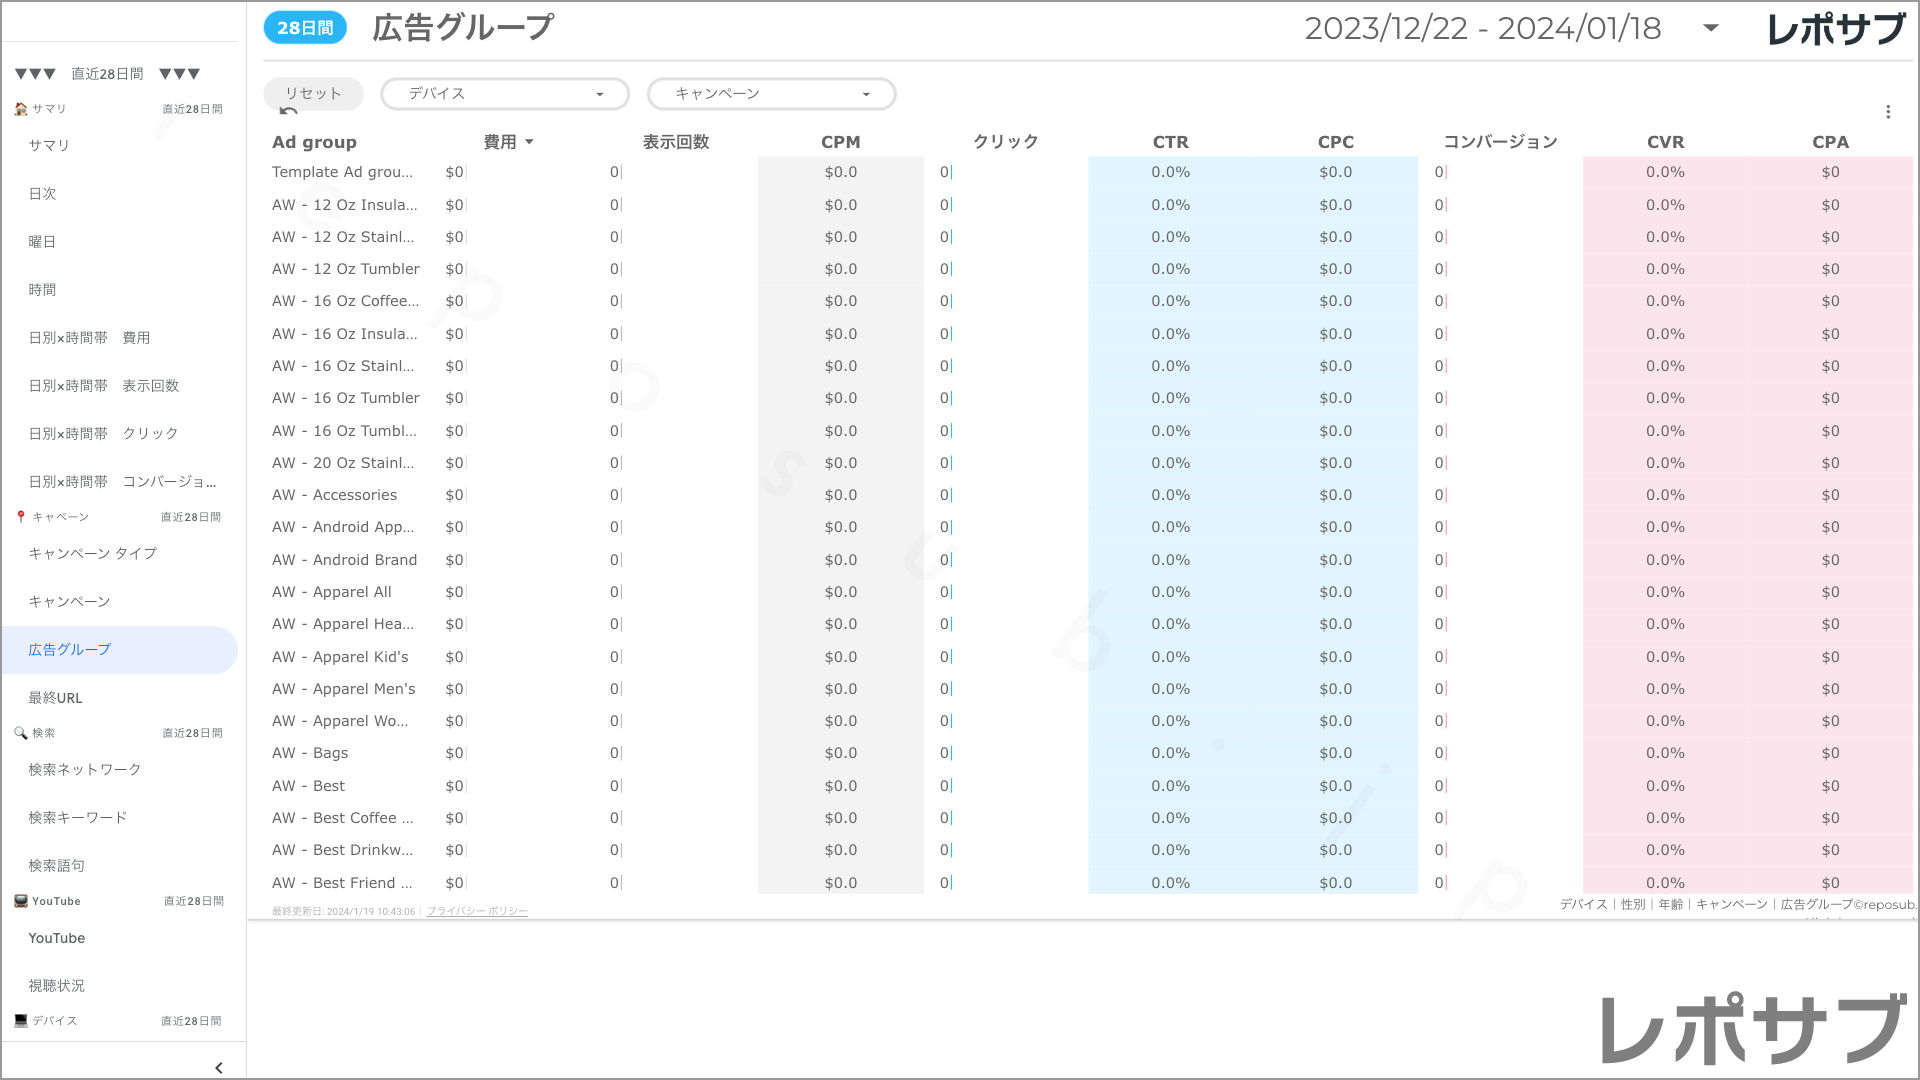Viewport: 1920px width, 1080px height.
Task: Click the TV icon beside YouTube section
Action: pos(20,900)
